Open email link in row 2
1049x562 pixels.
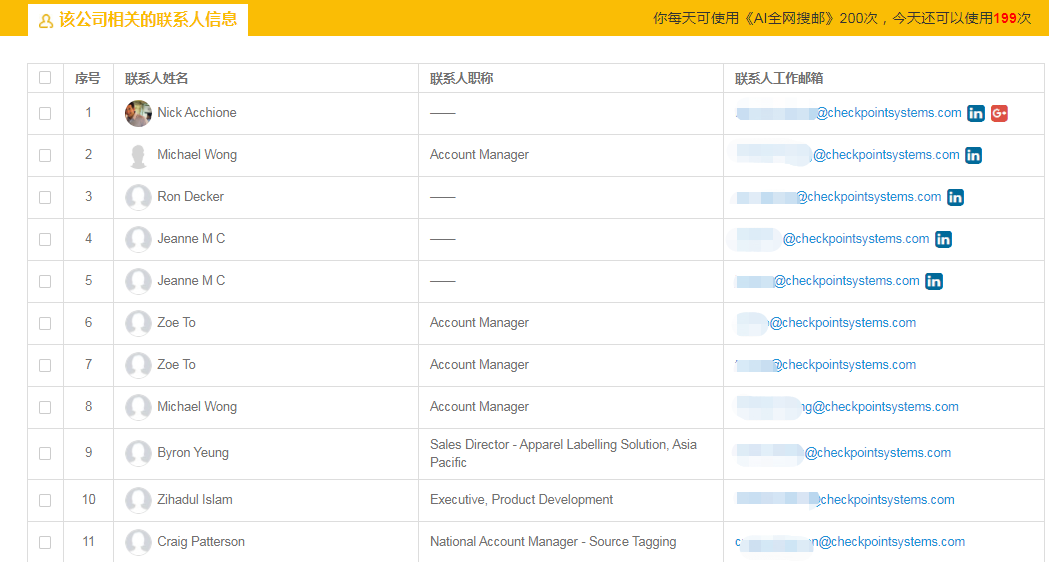(x=847, y=155)
